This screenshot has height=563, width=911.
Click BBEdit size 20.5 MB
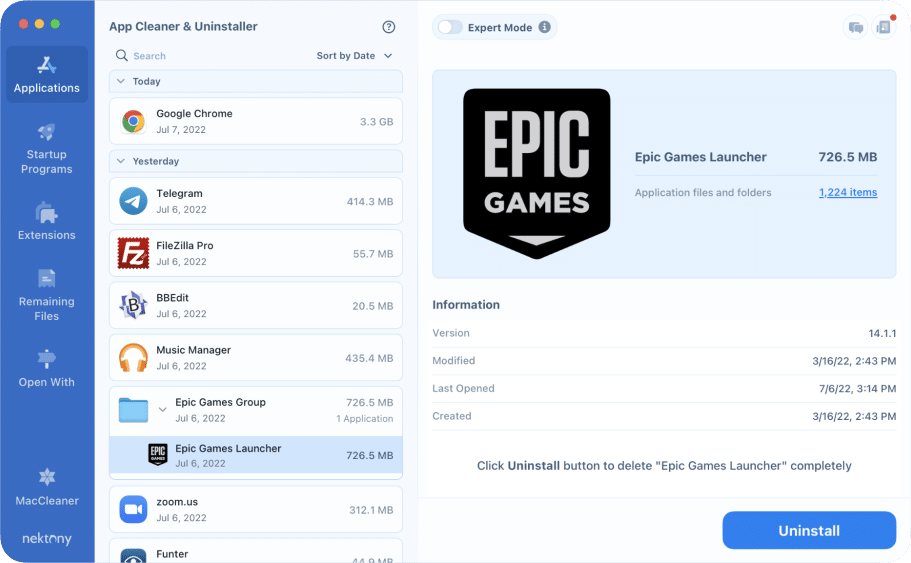372,306
